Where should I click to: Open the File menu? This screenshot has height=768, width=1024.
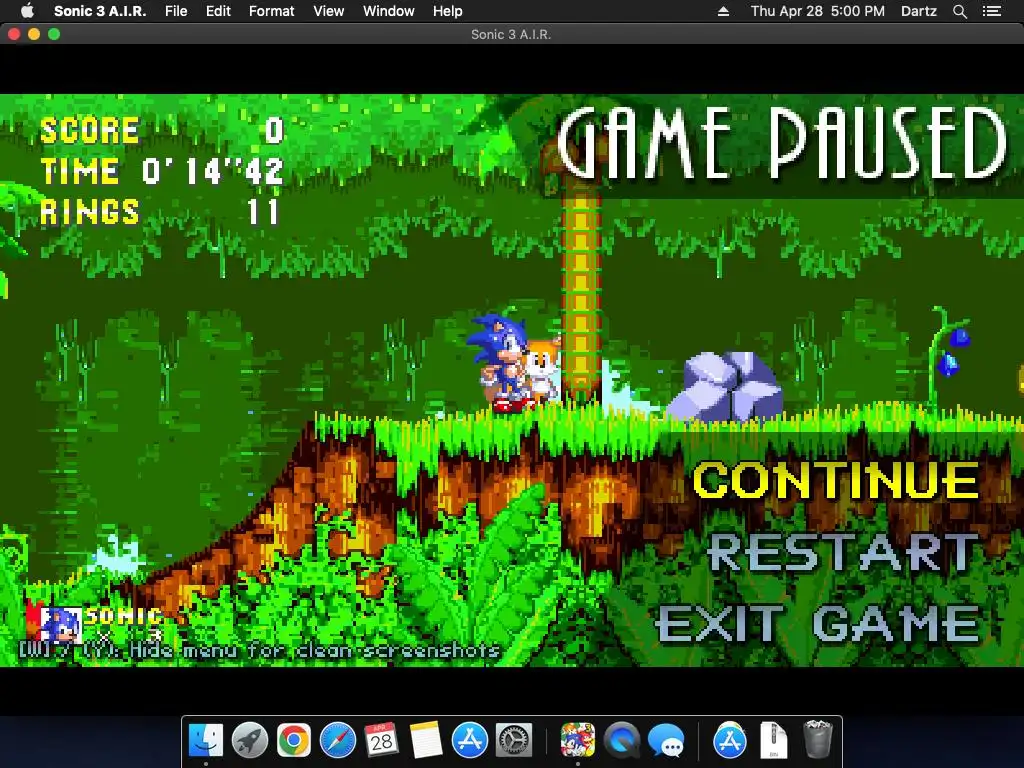[176, 11]
